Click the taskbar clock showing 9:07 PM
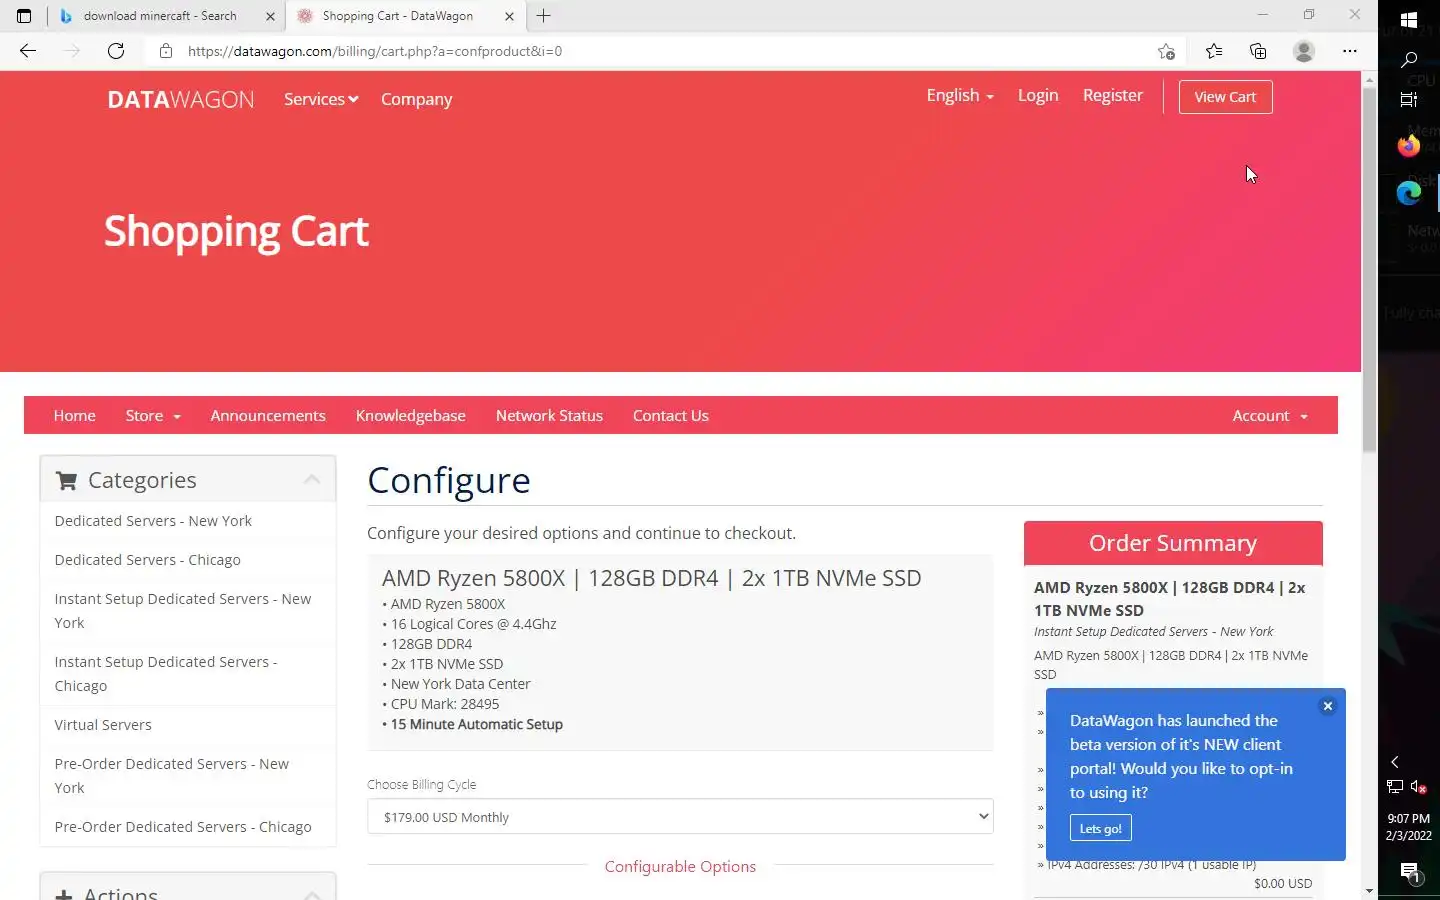Viewport: 1440px width, 900px height. [x=1408, y=827]
